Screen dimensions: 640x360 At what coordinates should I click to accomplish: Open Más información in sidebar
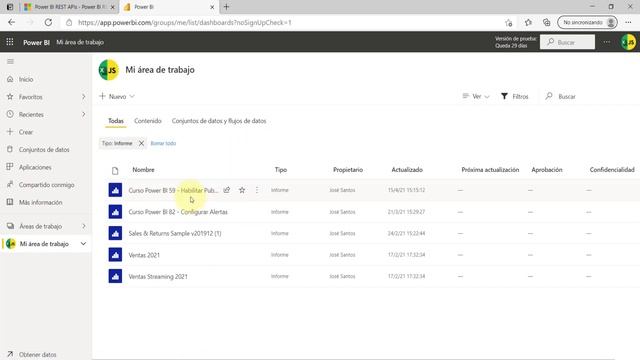point(40,202)
